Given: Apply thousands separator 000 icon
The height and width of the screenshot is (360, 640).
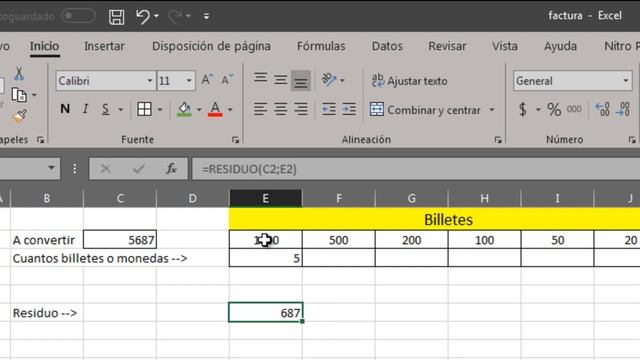Looking at the screenshot, I should point(574,109).
